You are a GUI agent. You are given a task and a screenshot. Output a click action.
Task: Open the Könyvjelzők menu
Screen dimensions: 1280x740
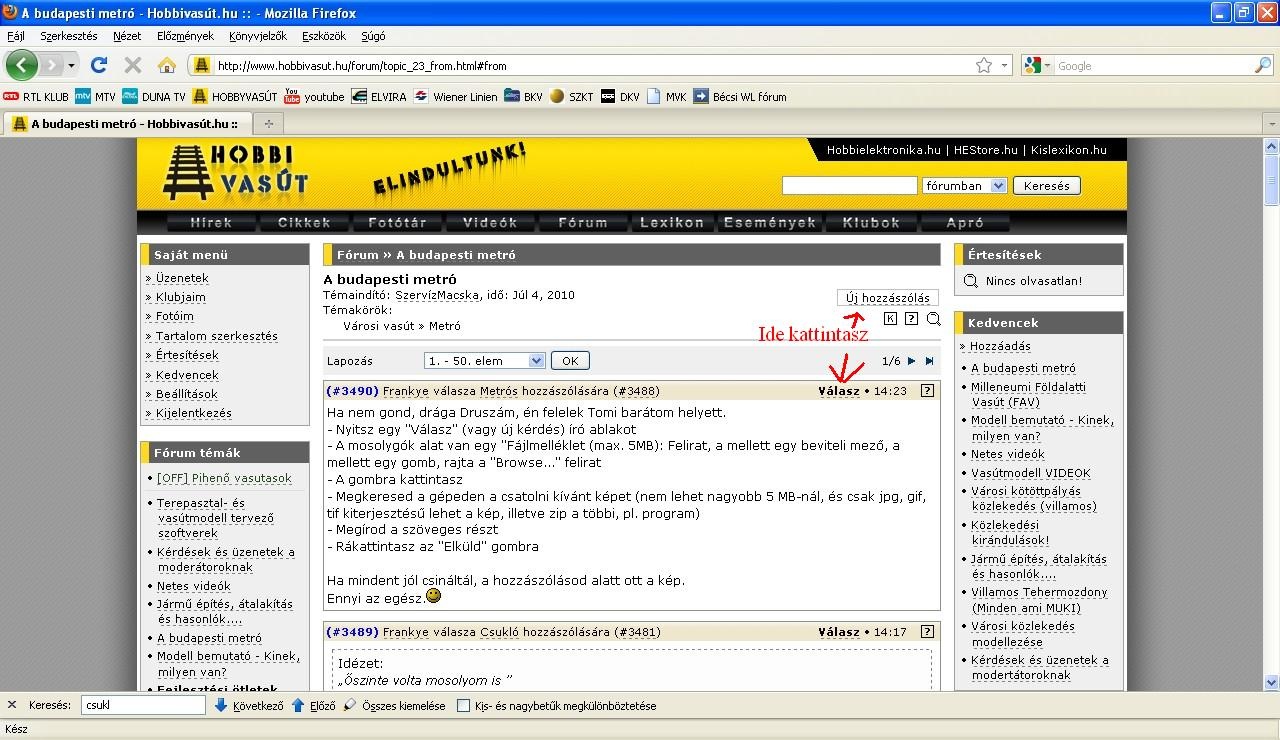(x=257, y=36)
